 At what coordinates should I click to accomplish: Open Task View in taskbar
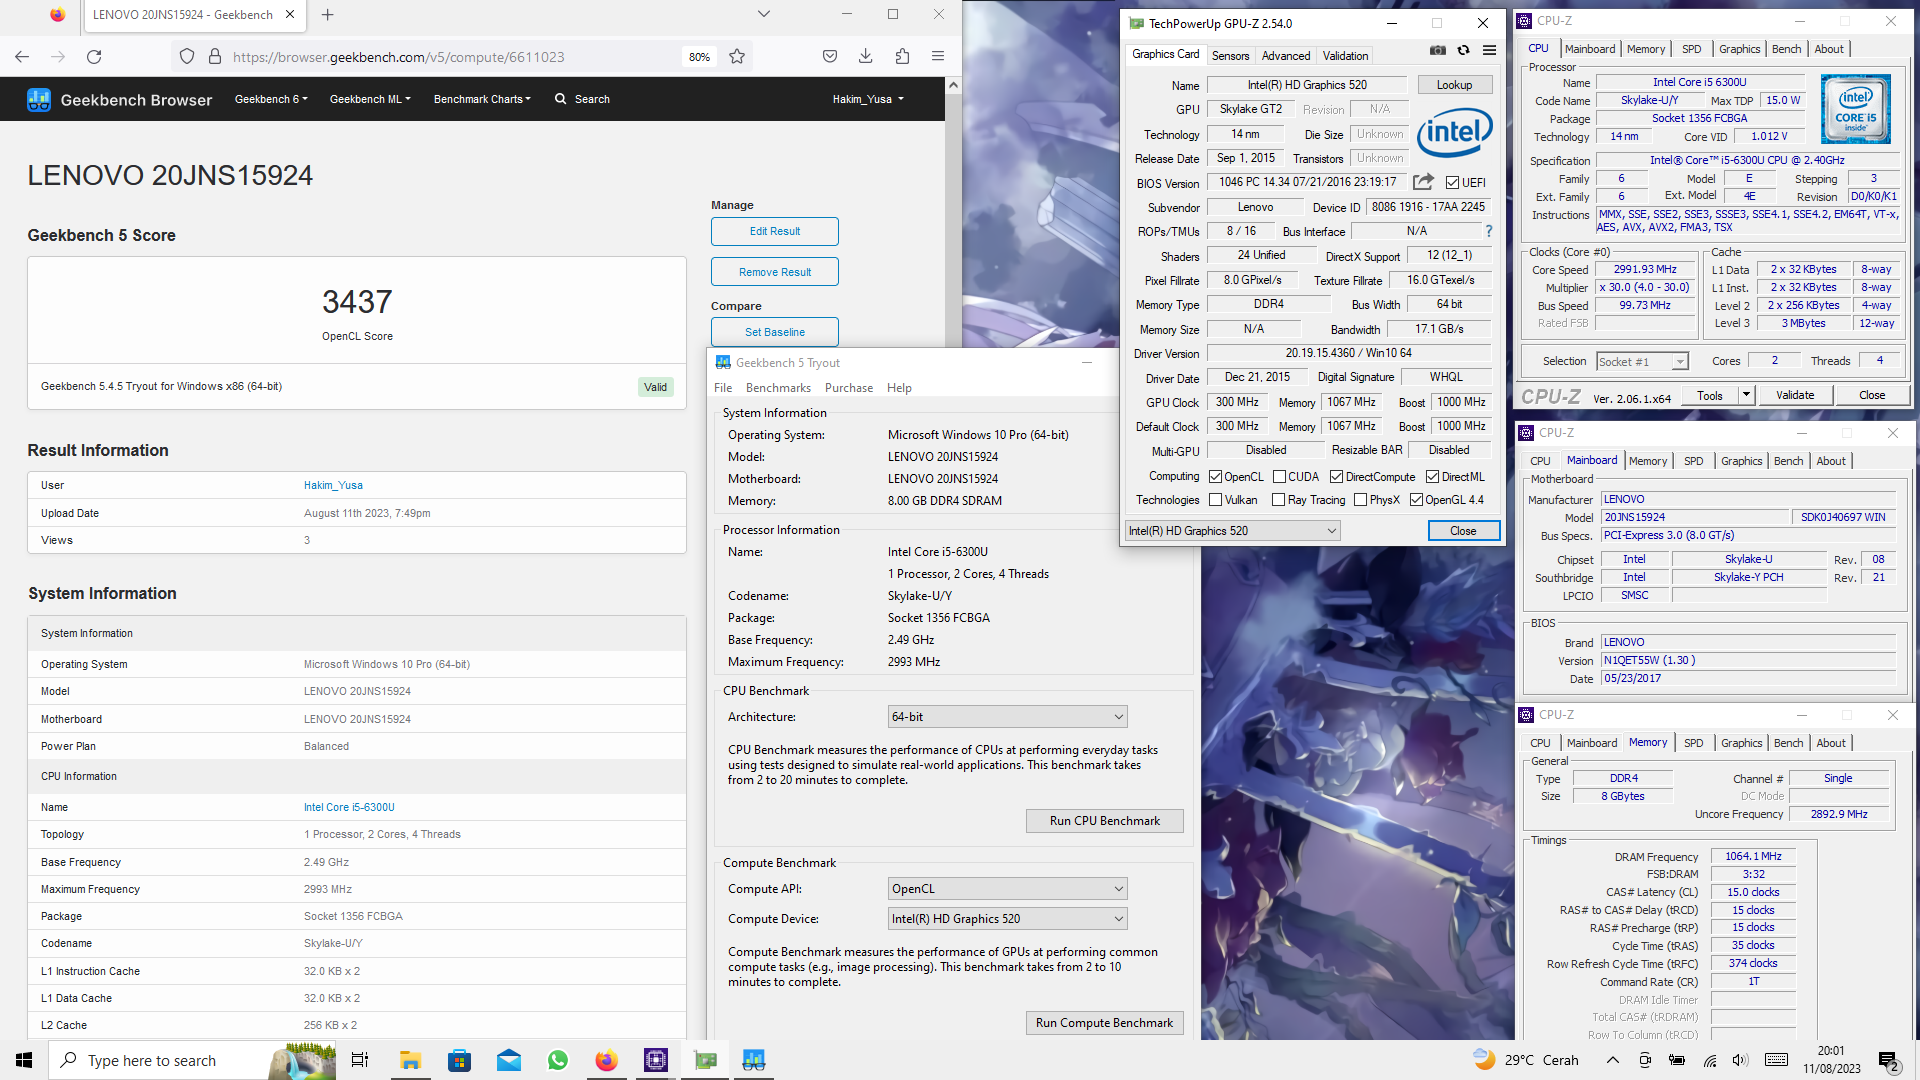tap(360, 1060)
